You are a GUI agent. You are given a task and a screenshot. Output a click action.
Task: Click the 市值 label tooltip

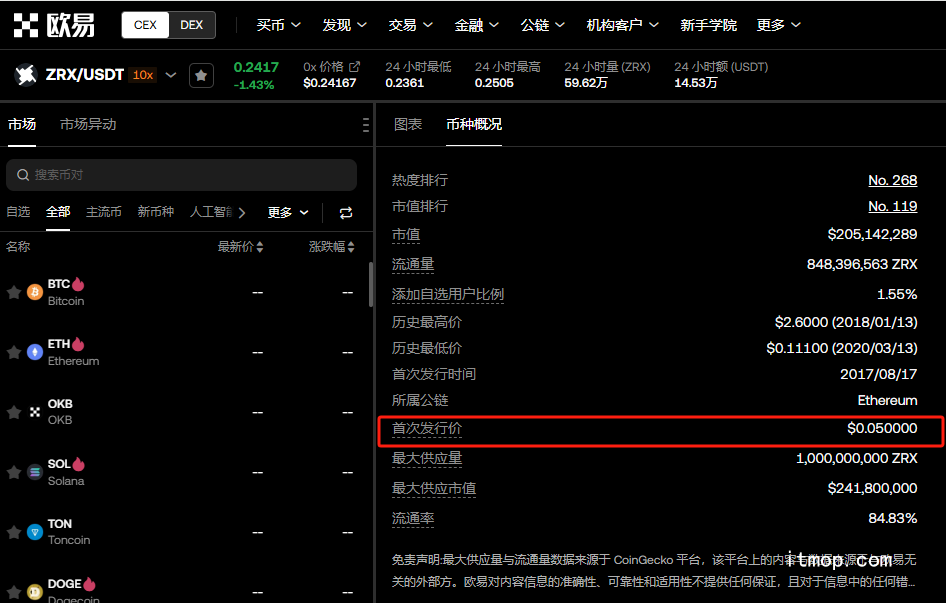[x=406, y=235]
